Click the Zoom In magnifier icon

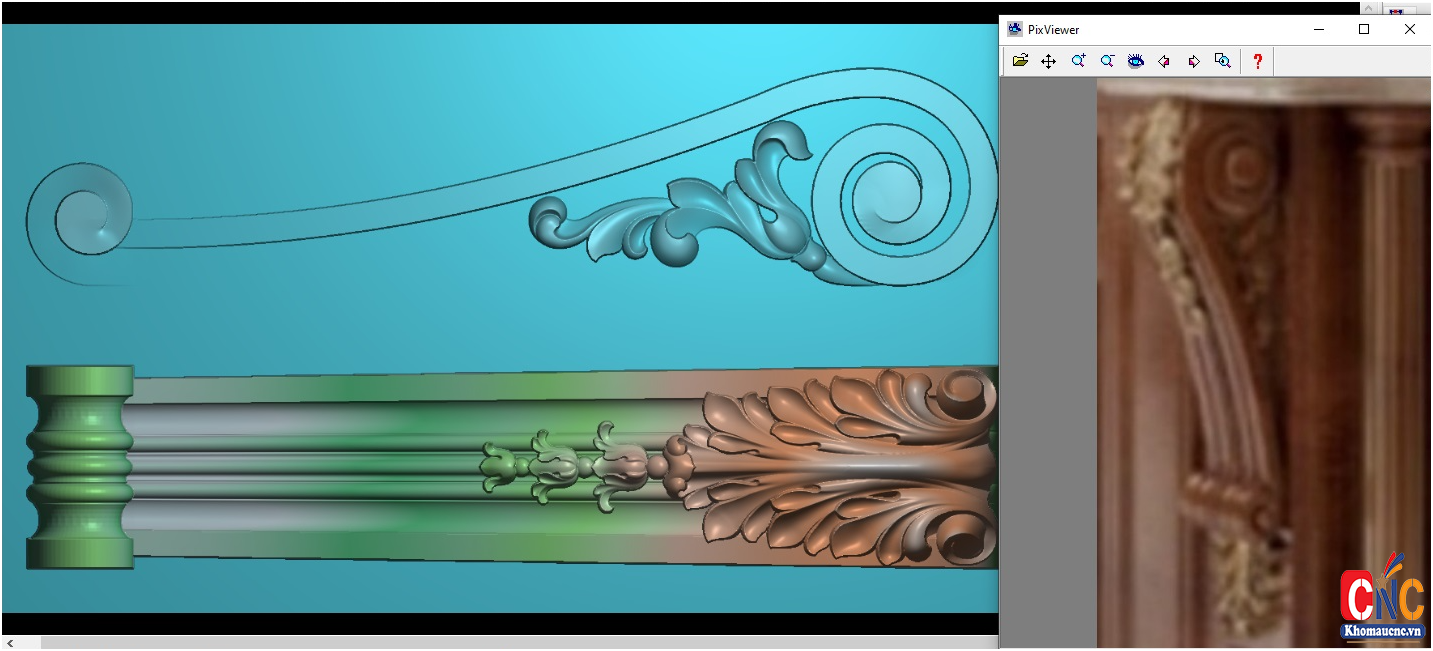[x=1078, y=61]
